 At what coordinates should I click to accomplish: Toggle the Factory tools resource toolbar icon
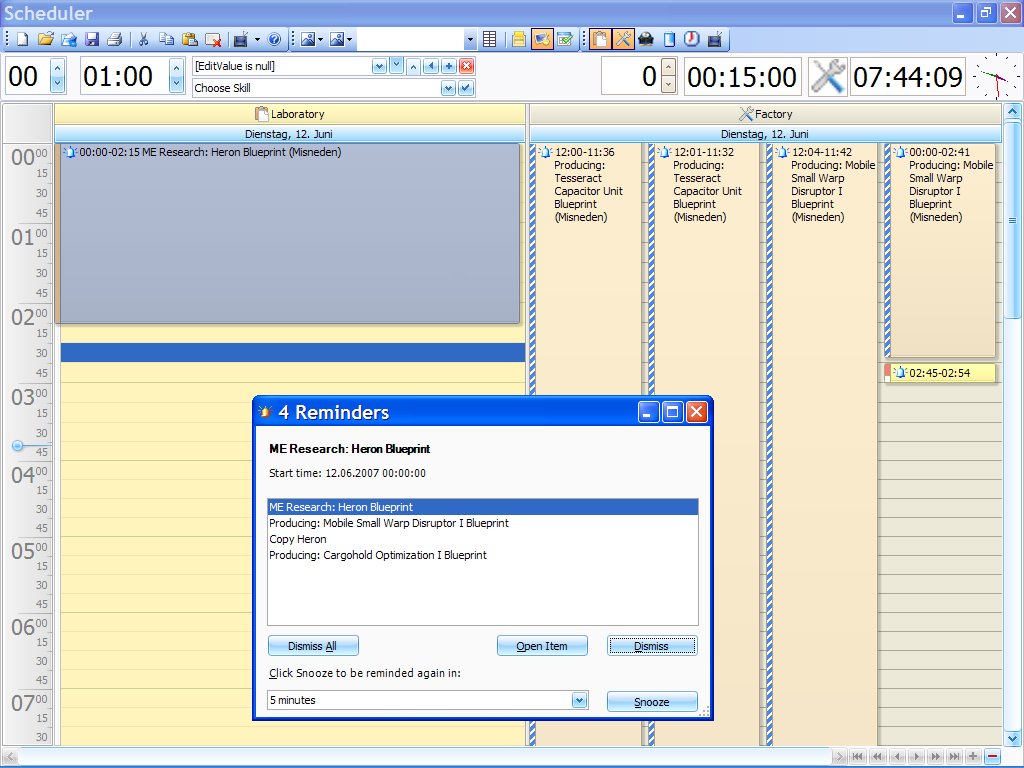(x=624, y=40)
